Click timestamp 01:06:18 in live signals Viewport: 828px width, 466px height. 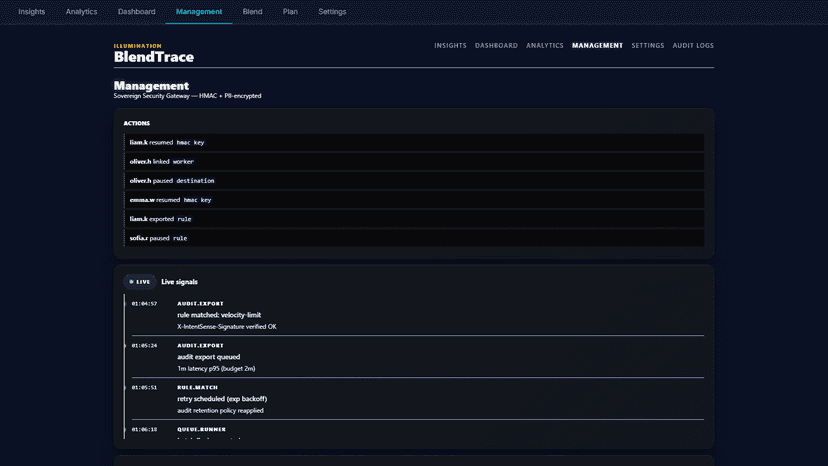pos(144,430)
